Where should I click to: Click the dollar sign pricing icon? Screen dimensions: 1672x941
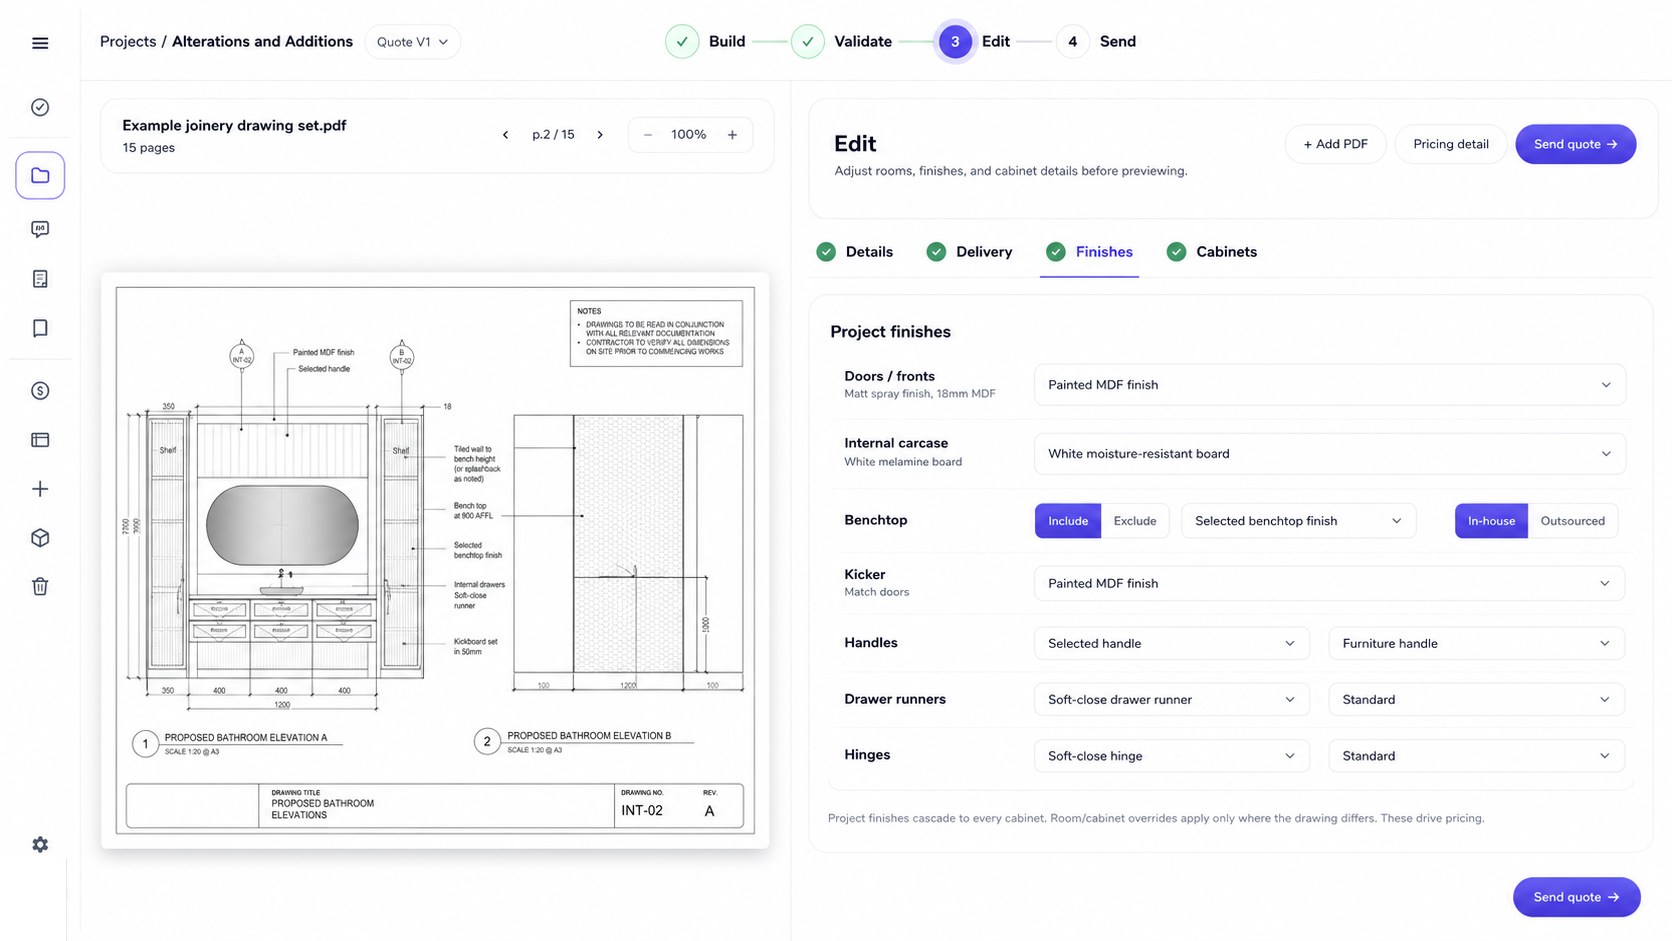point(40,391)
